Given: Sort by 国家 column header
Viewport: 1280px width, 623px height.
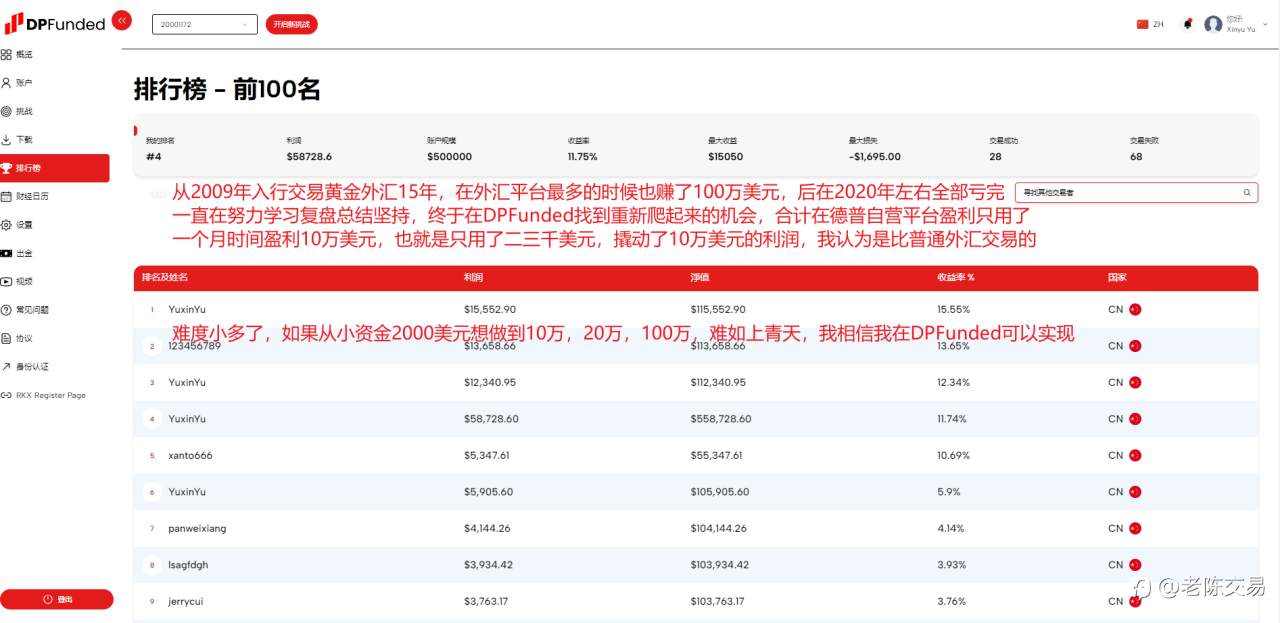Looking at the screenshot, I should click(x=1117, y=277).
